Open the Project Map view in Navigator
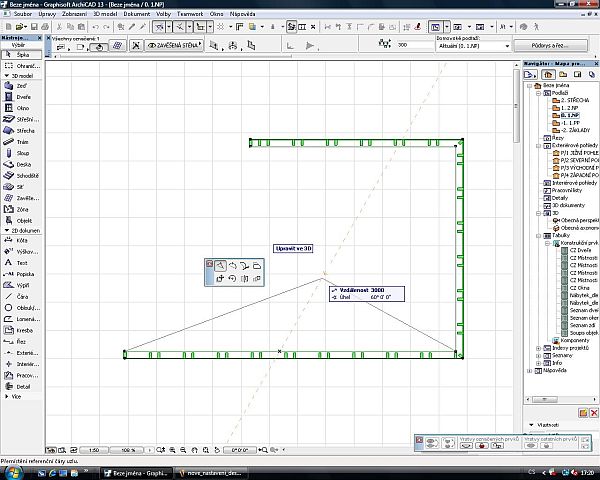This screenshot has width=600, height=480. click(548, 75)
